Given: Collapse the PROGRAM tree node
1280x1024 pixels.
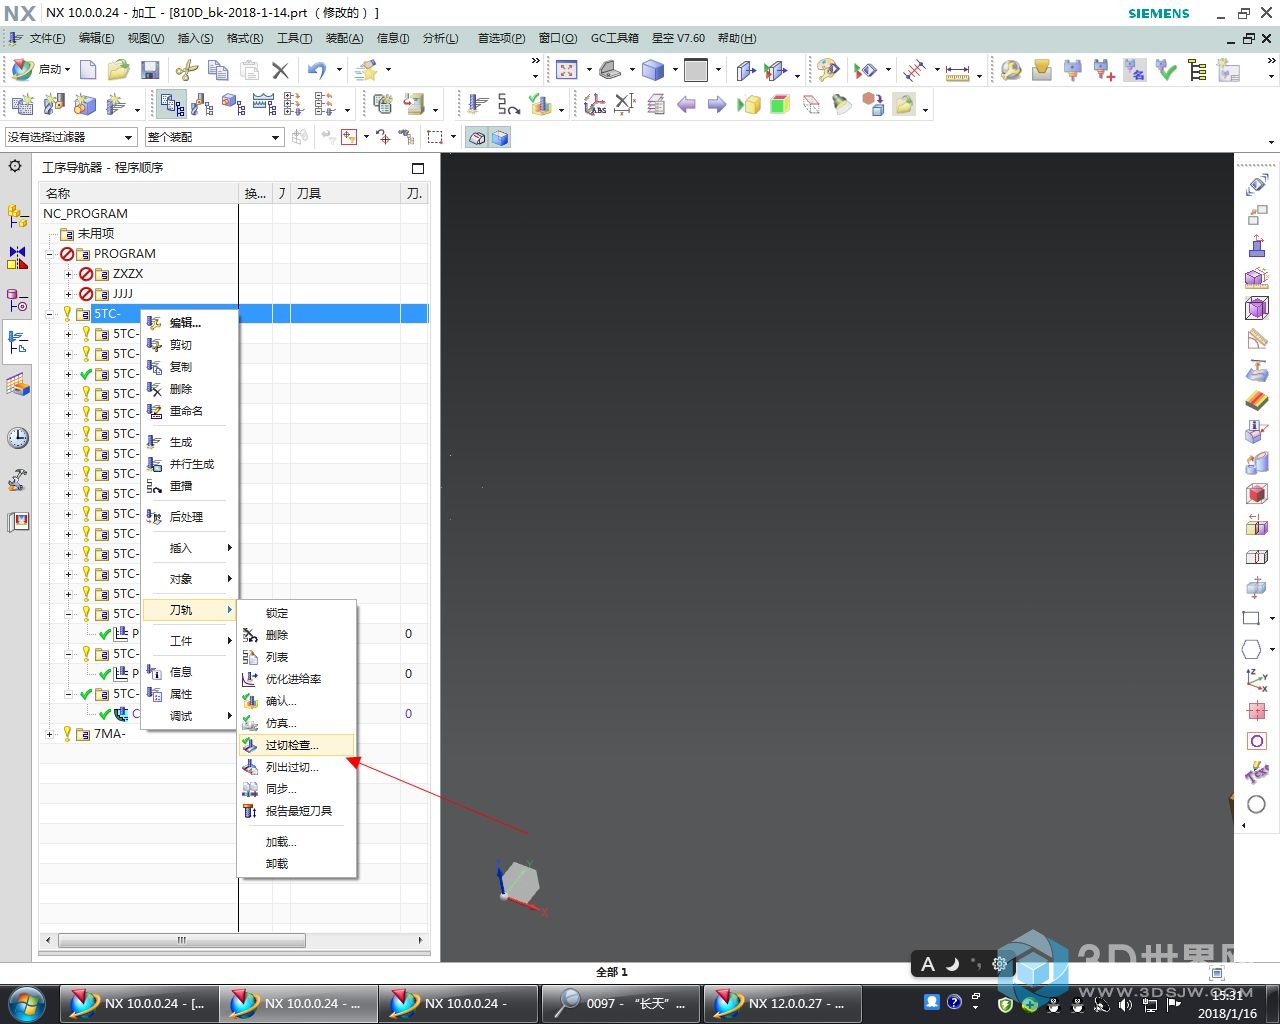Looking at the screenshot, I should (x=50, y=254).
